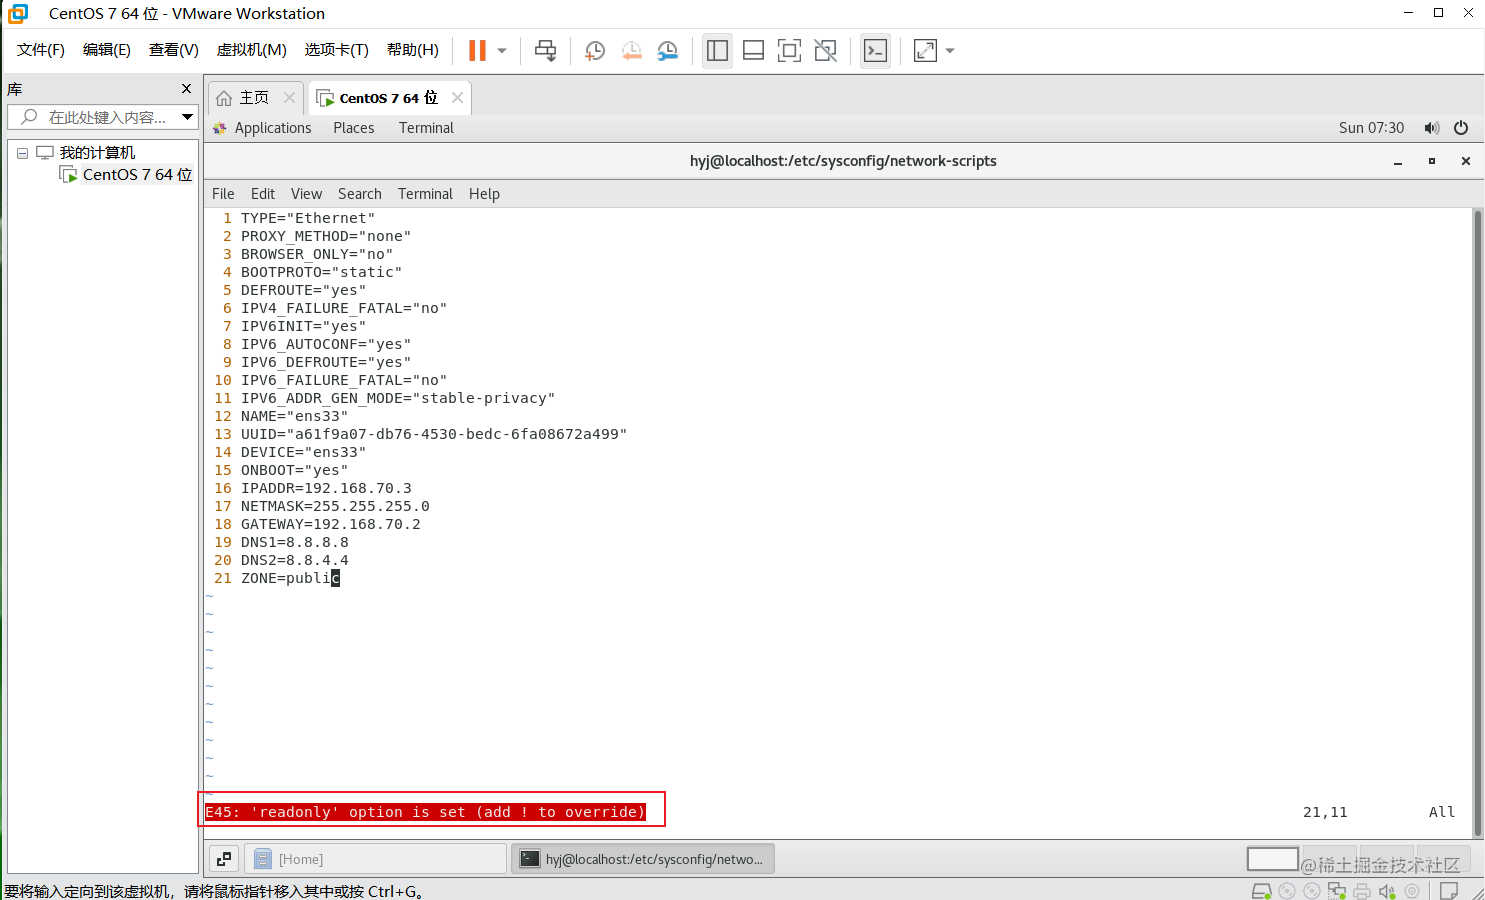Select the [Home] window in taskbar
The width and height of the screenshot is (1485, 900).
pos(377,859)
